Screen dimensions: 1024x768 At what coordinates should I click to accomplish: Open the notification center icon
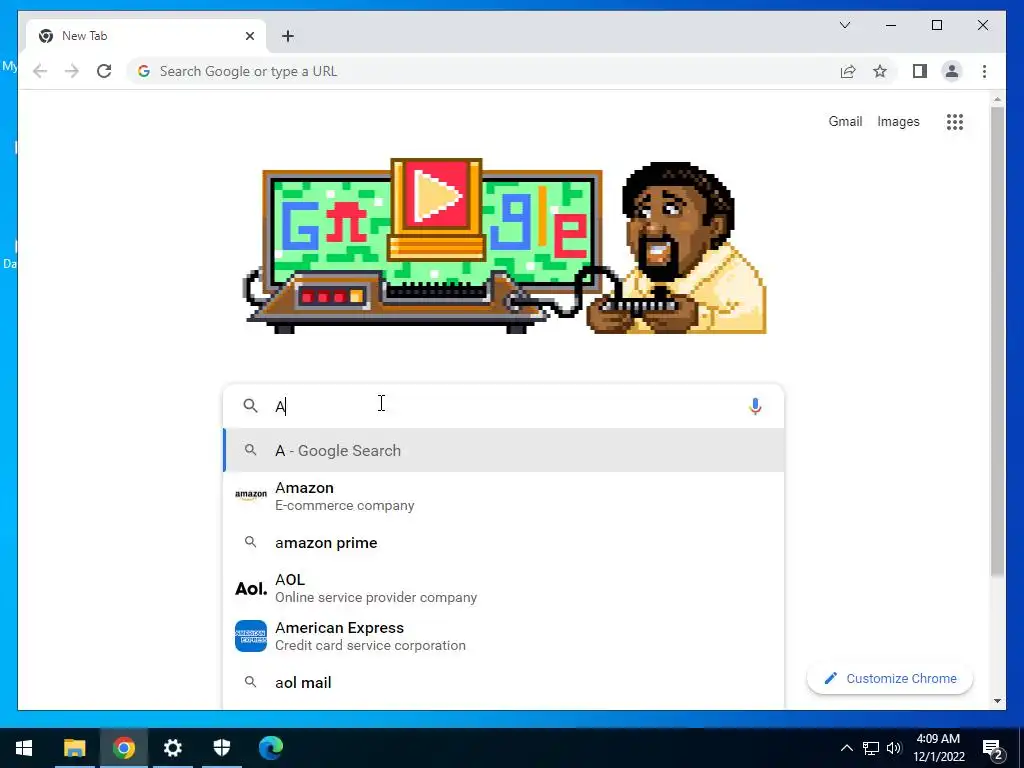(993, 749)
